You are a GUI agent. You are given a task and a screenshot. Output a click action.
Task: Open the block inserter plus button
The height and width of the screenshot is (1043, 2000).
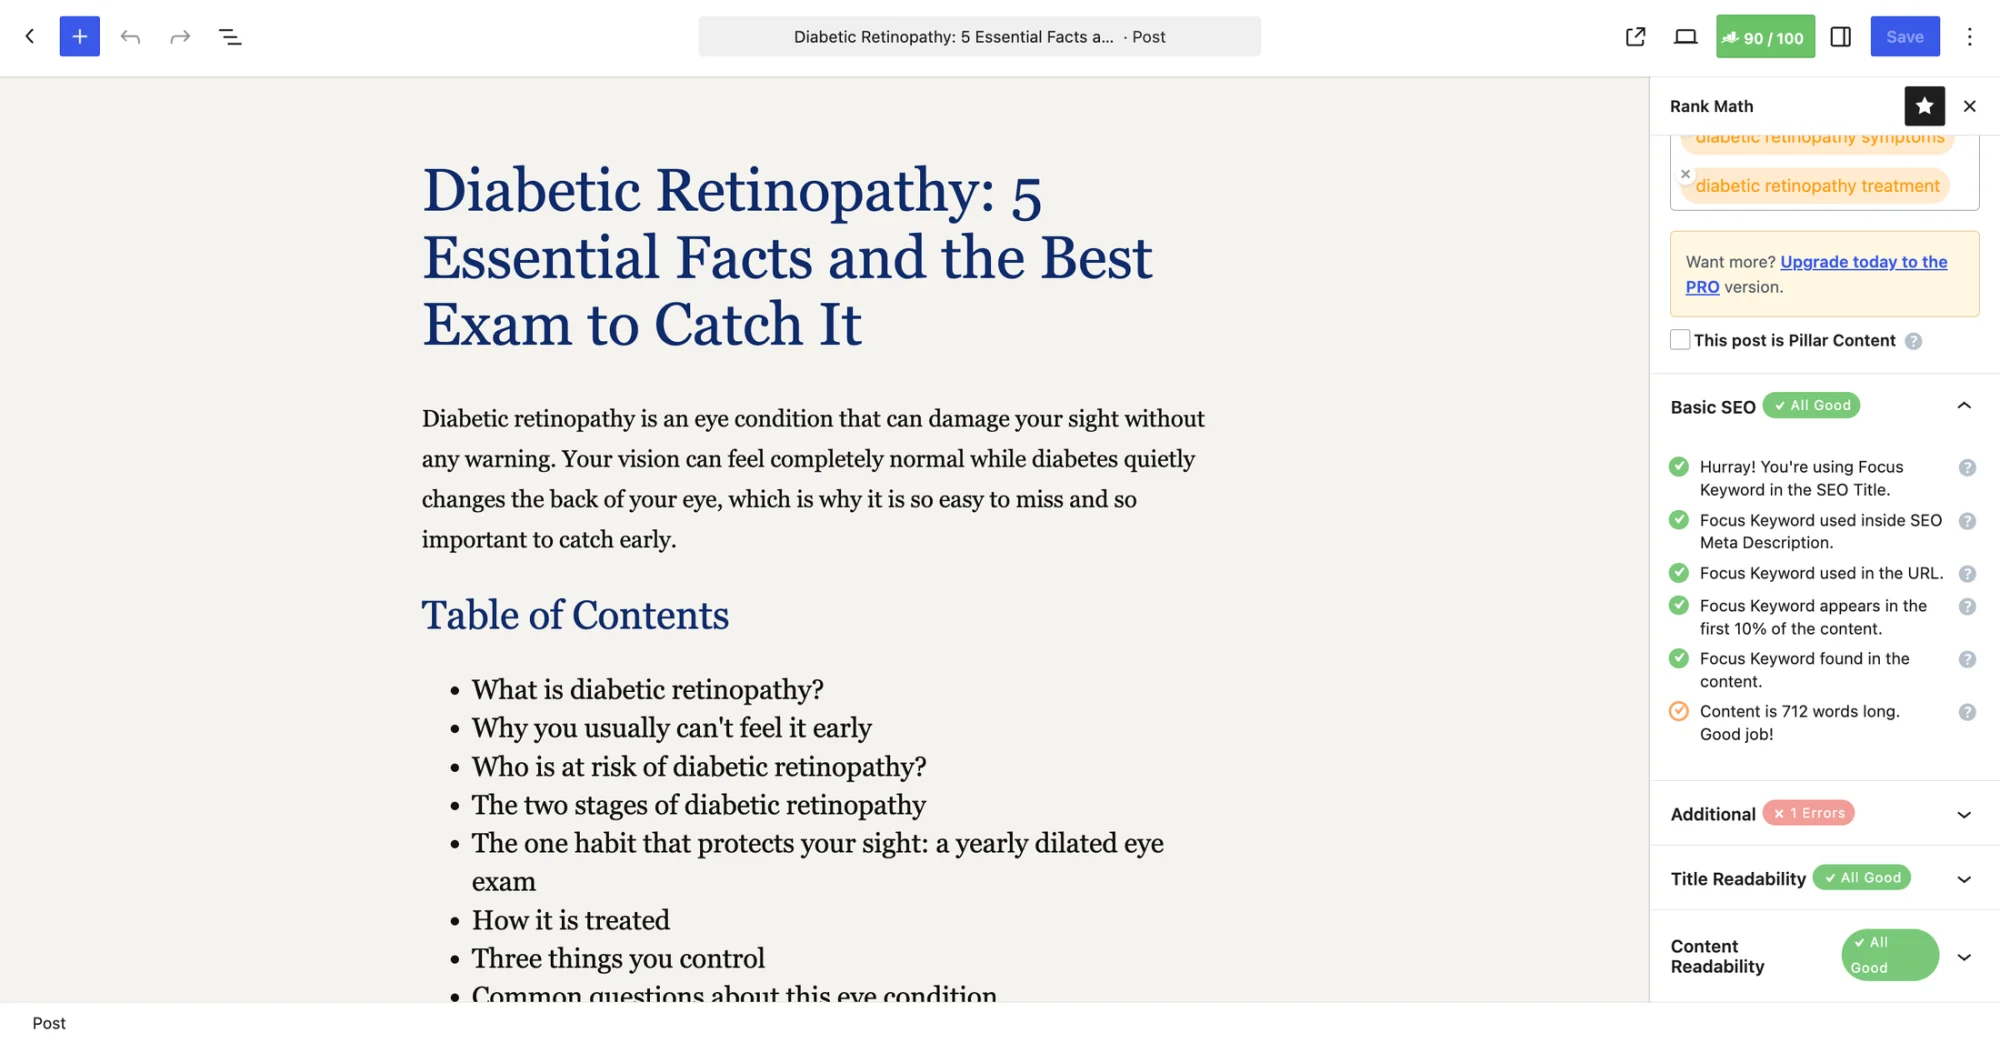click(x=80, y=37)
